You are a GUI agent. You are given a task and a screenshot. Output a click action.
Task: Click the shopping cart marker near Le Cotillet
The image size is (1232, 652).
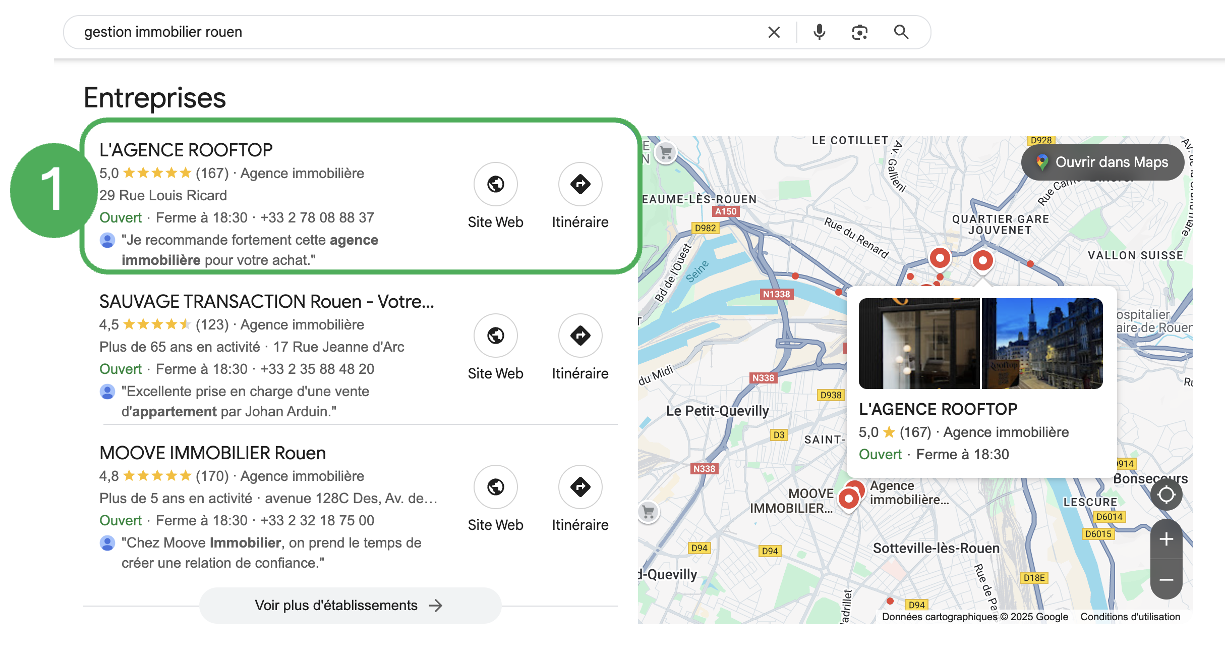point(666,152)
